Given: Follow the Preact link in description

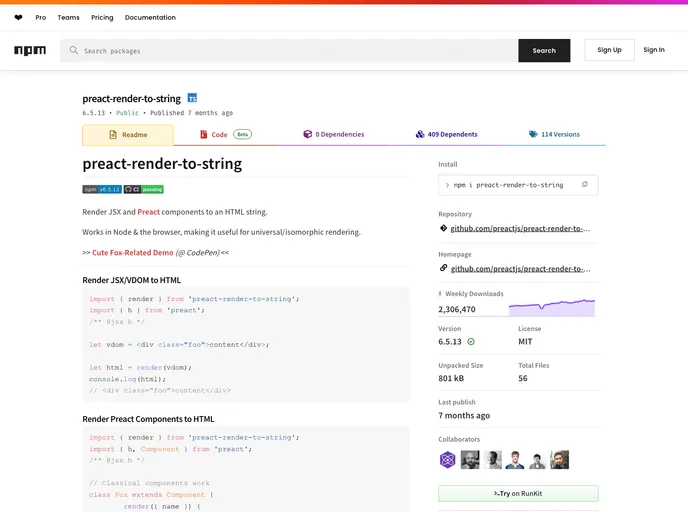Looking at the screenshot, I should tap(149, 212).
